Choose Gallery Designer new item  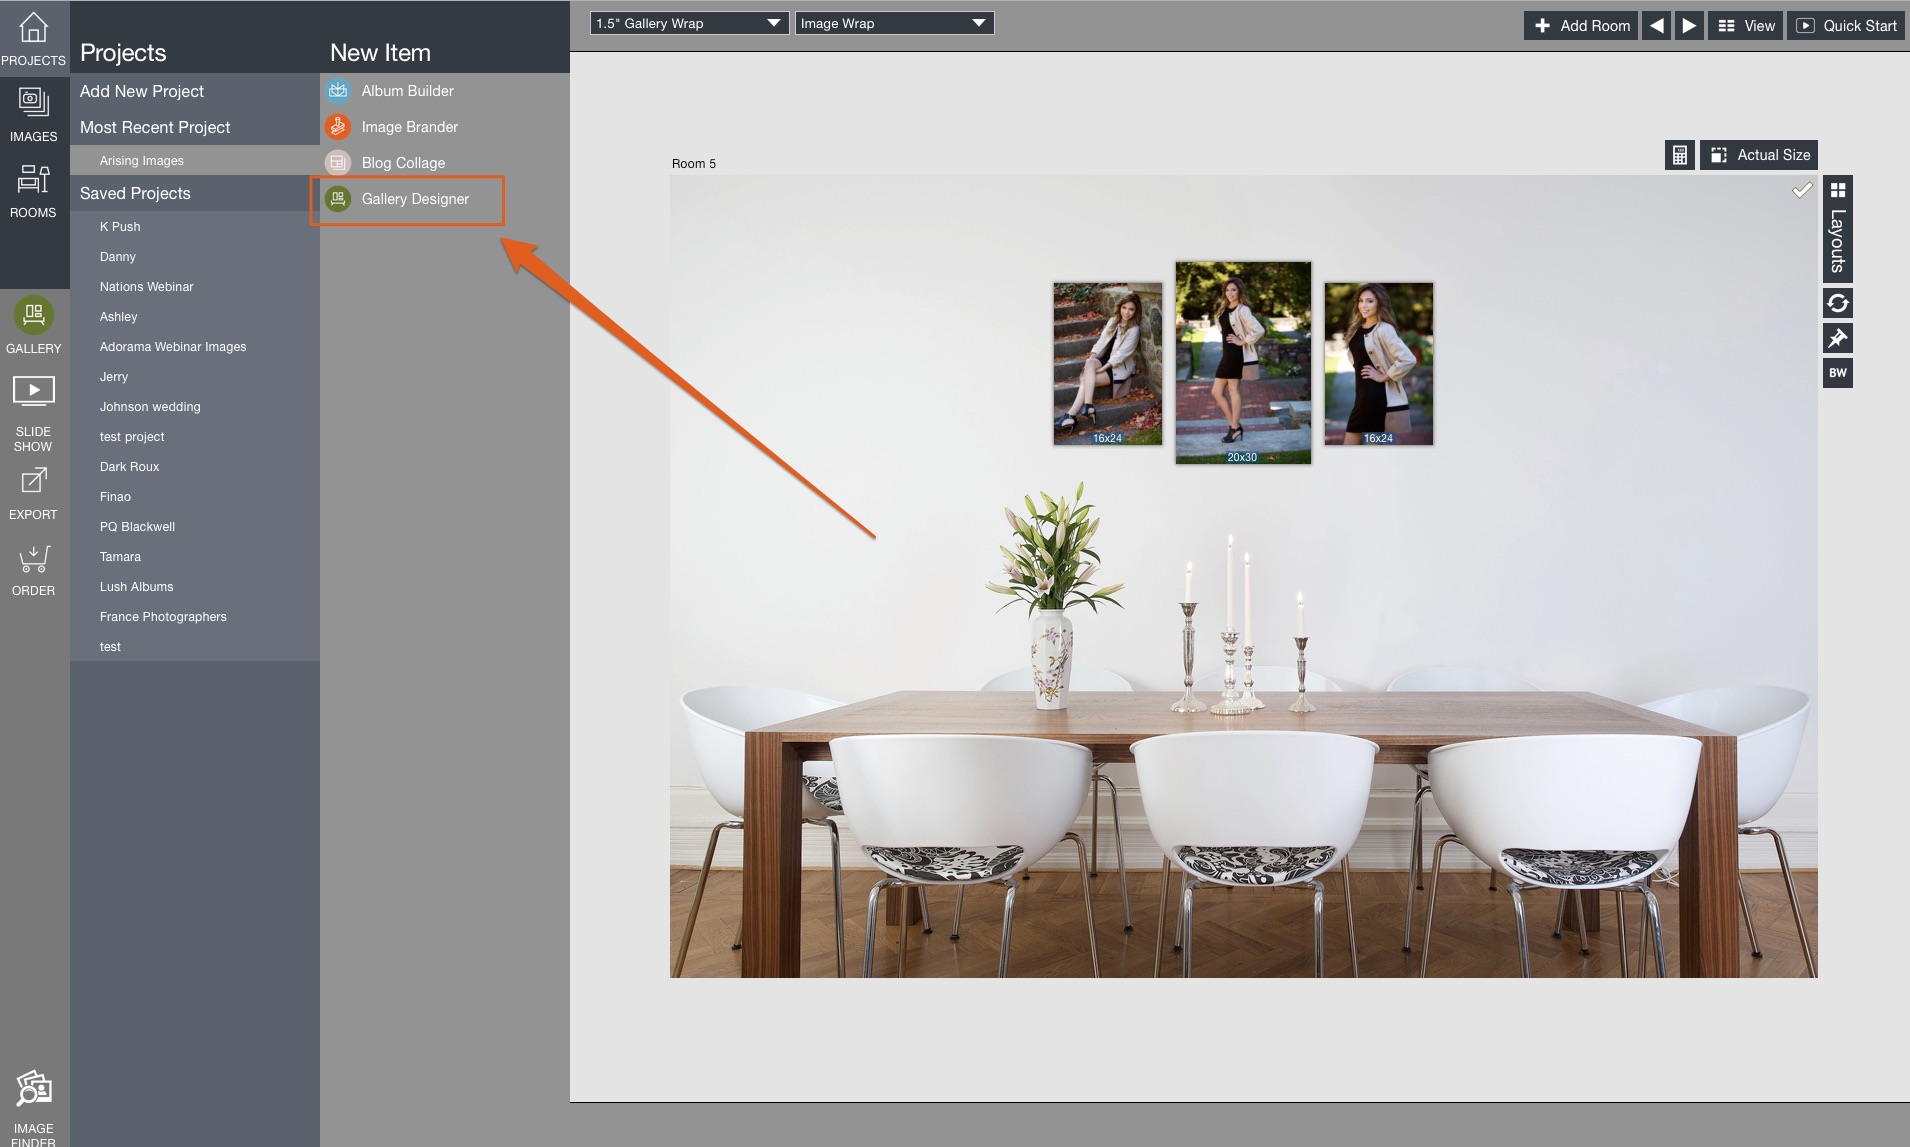click(415, 199)
